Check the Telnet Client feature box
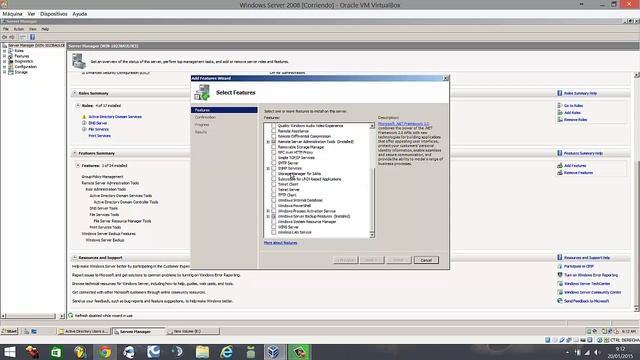Viewport: 640px width, 360px height. point(274,184)
